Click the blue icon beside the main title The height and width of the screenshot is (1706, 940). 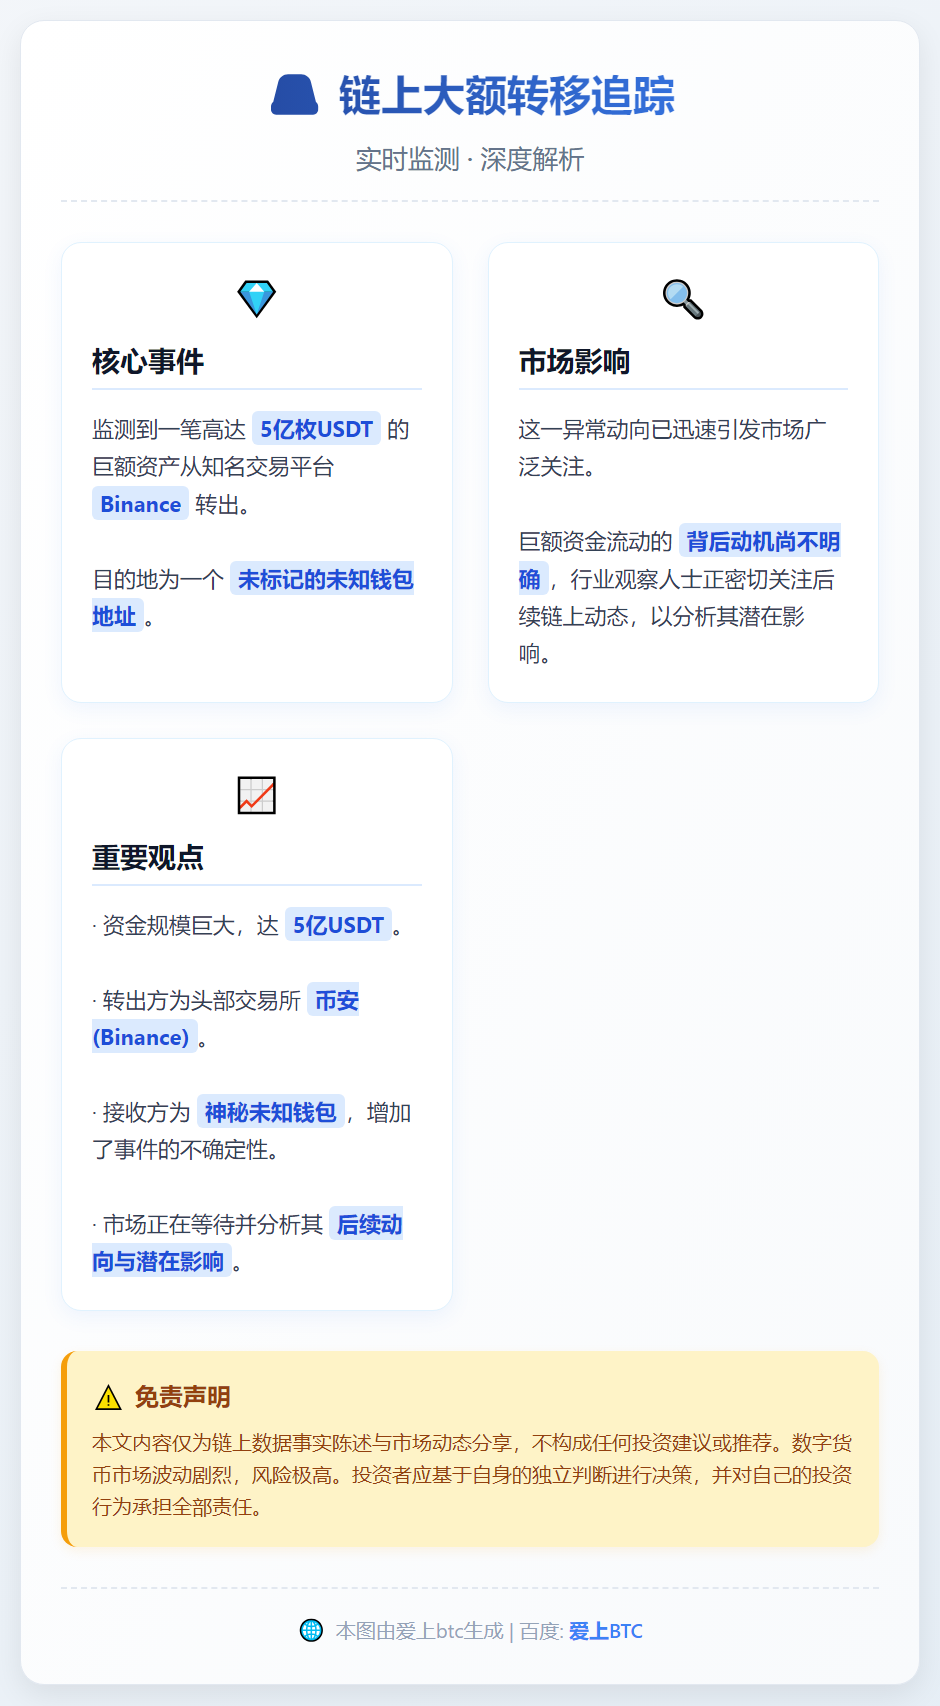point(295,96)
